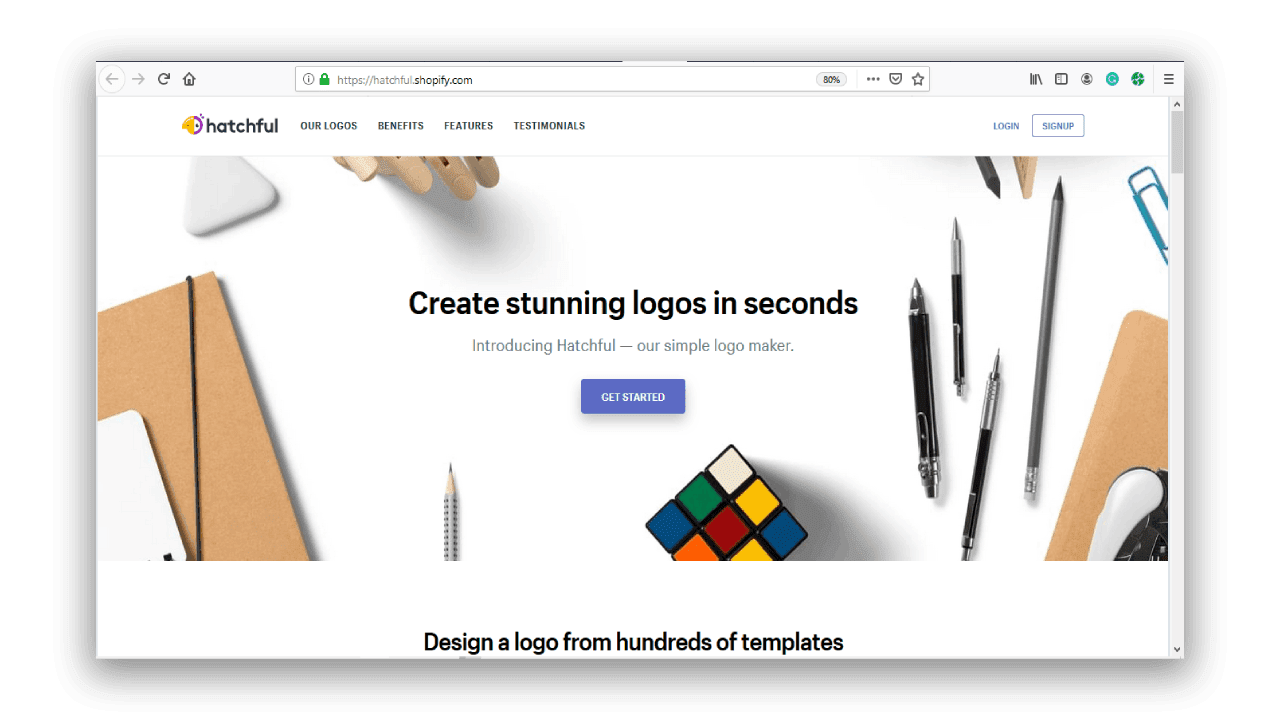This screenshot has height=720, width=1280.
Task: Click the page vertical scrollbar down arrow
Action: [x=1176, y=649]
